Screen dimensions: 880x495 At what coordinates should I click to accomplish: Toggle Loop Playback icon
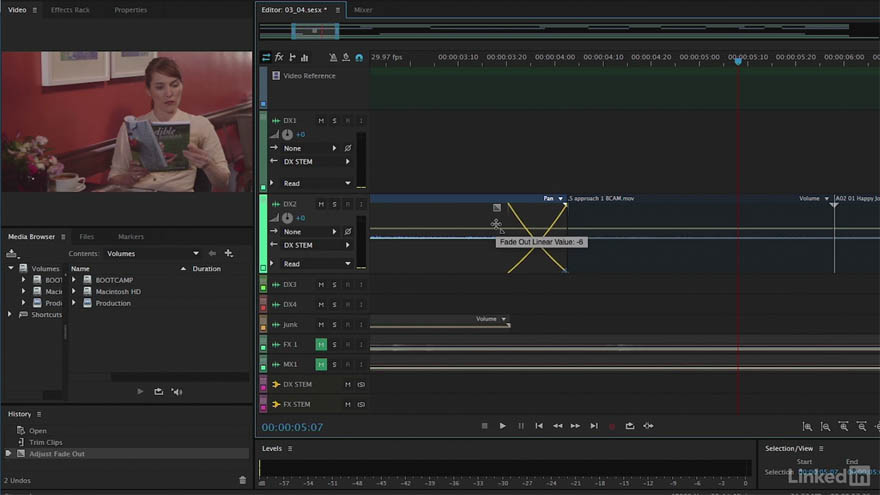tap(630, 426)
